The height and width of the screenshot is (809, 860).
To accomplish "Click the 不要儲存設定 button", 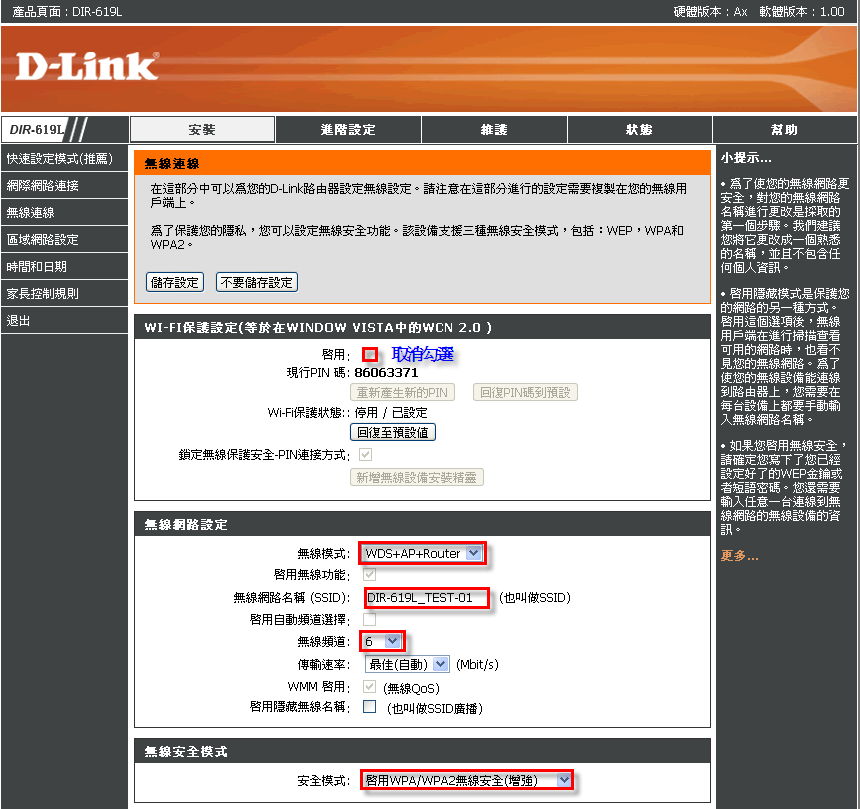I will pos(257,282).
